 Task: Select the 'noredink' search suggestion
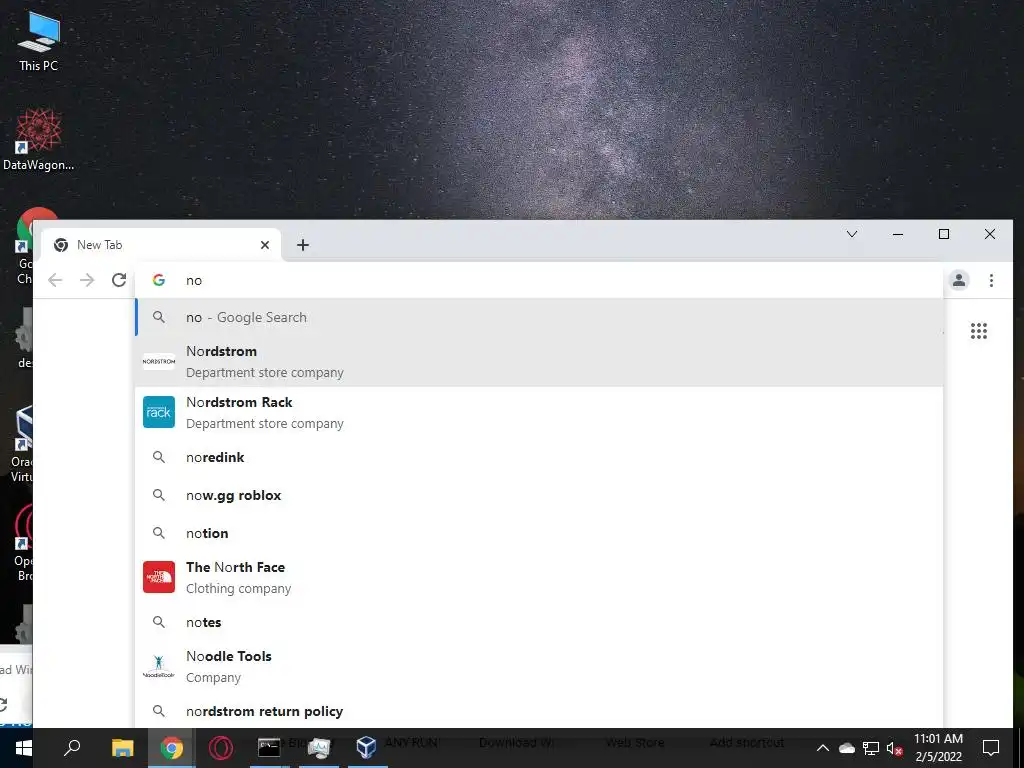539,457
